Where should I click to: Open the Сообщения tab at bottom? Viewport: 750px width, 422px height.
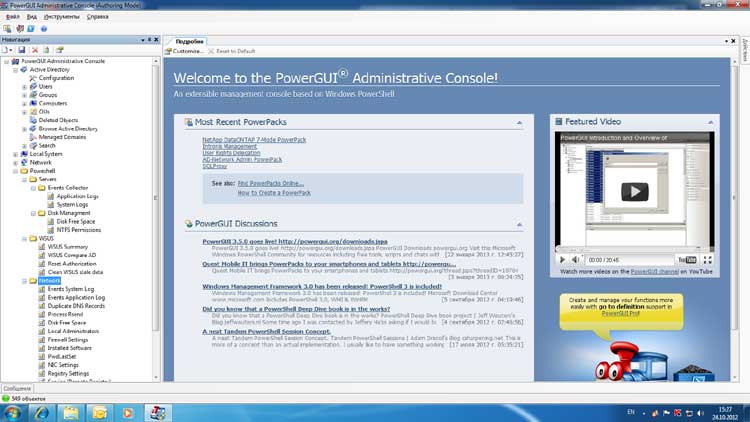click(17, 389)
